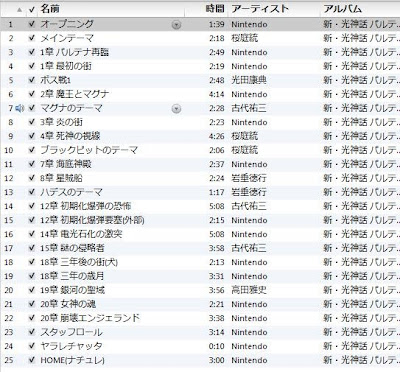Toggle checkbox for ハデスのテーマ
This screenshot has width=400, height=372.
point(32,192)
